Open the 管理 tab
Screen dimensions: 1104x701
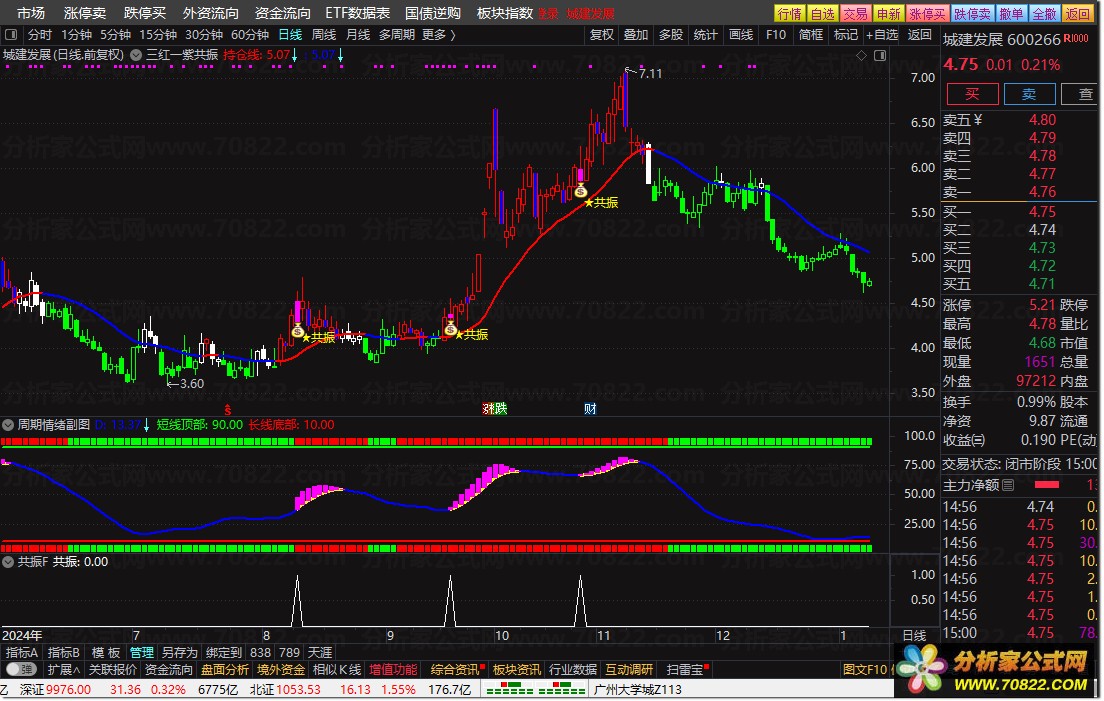point(142,652)
